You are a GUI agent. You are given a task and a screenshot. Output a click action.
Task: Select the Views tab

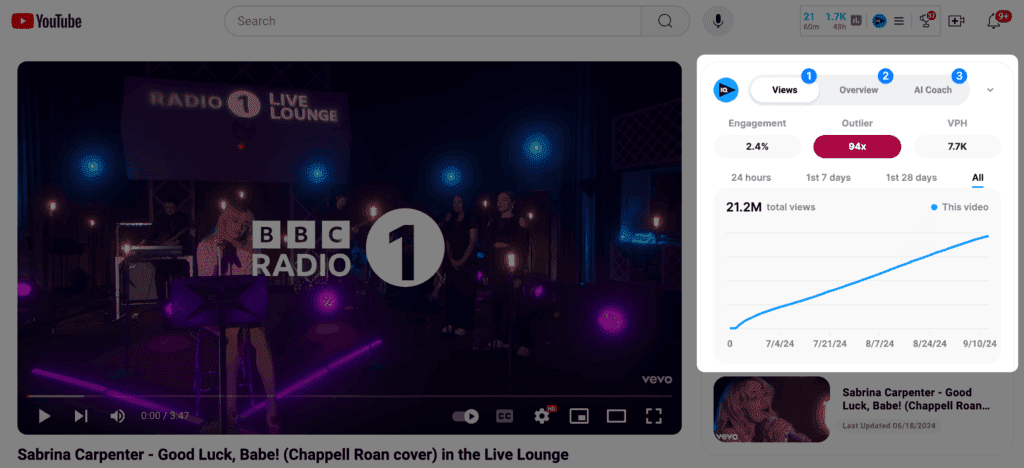click(x=784, y=90)
